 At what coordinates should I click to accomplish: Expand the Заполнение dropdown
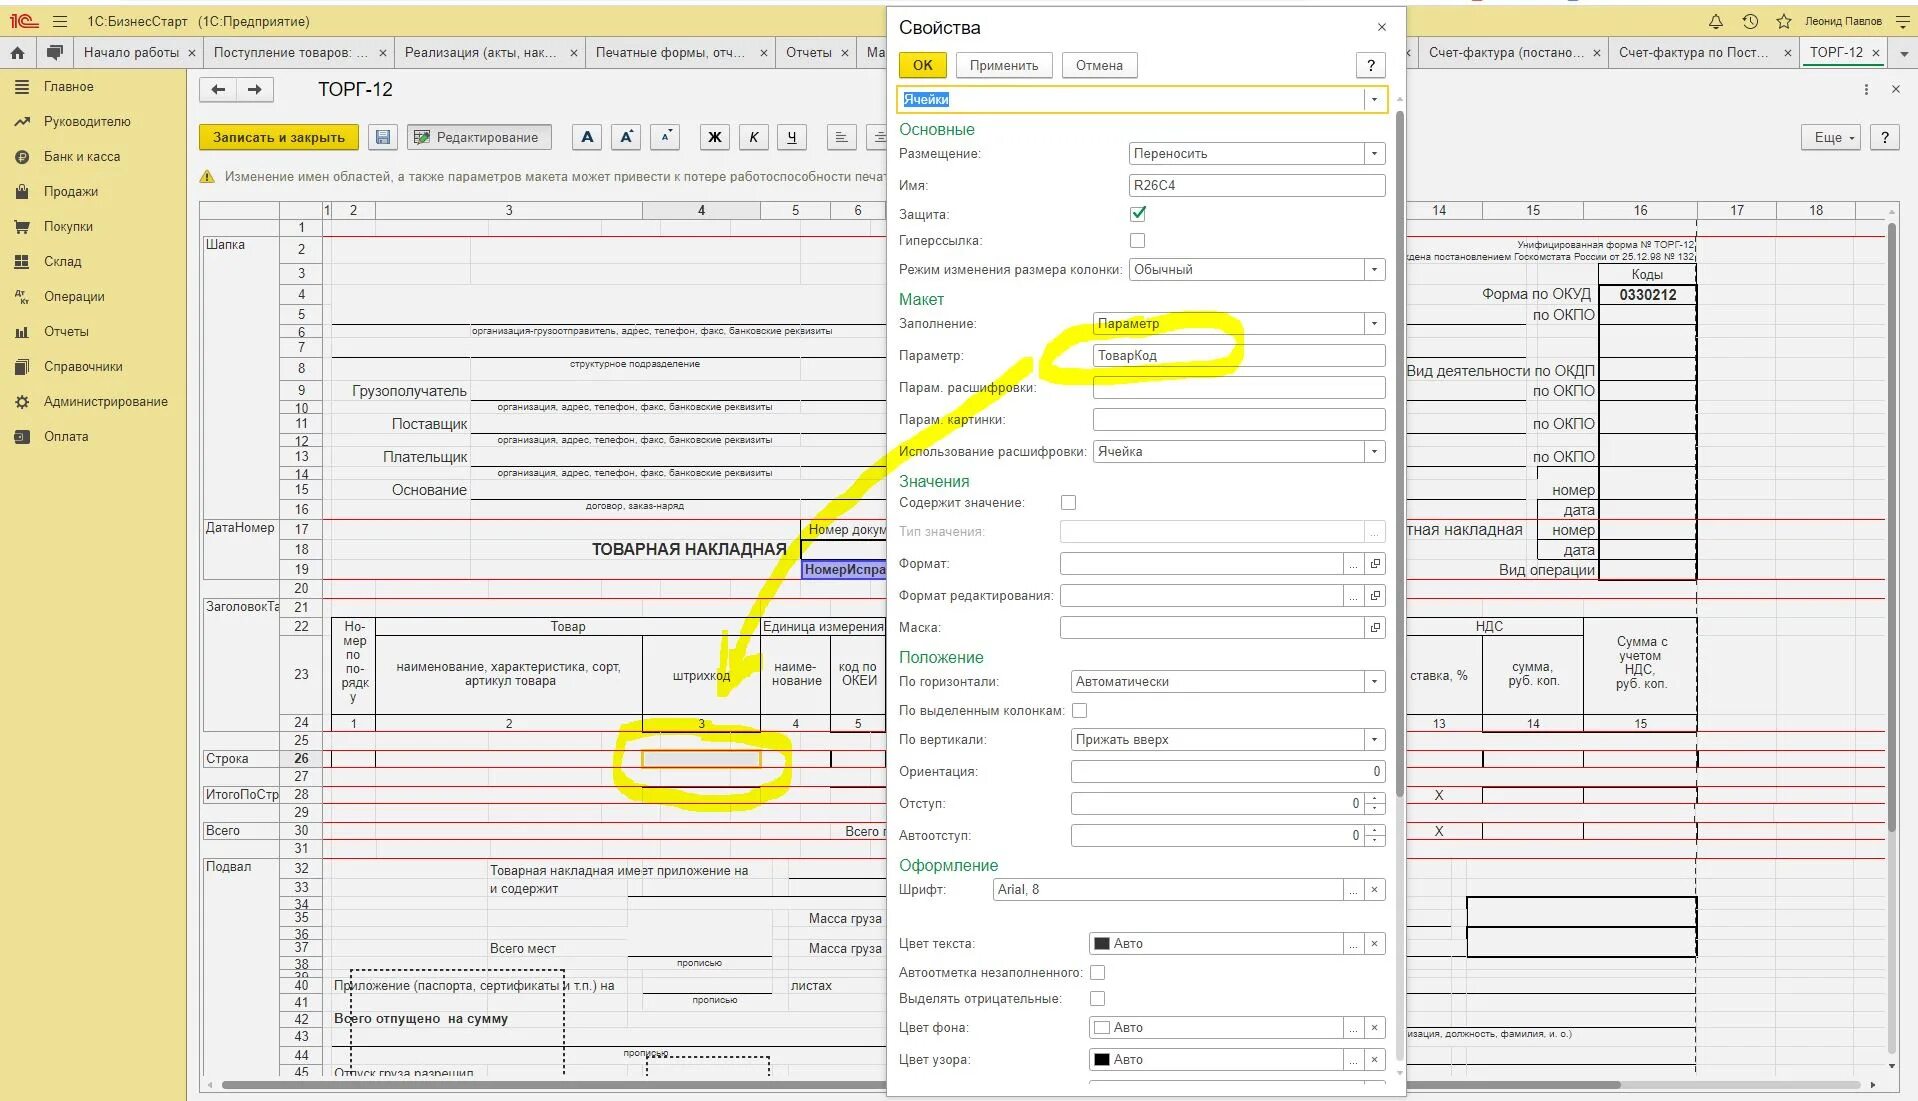click(1375, 324)
